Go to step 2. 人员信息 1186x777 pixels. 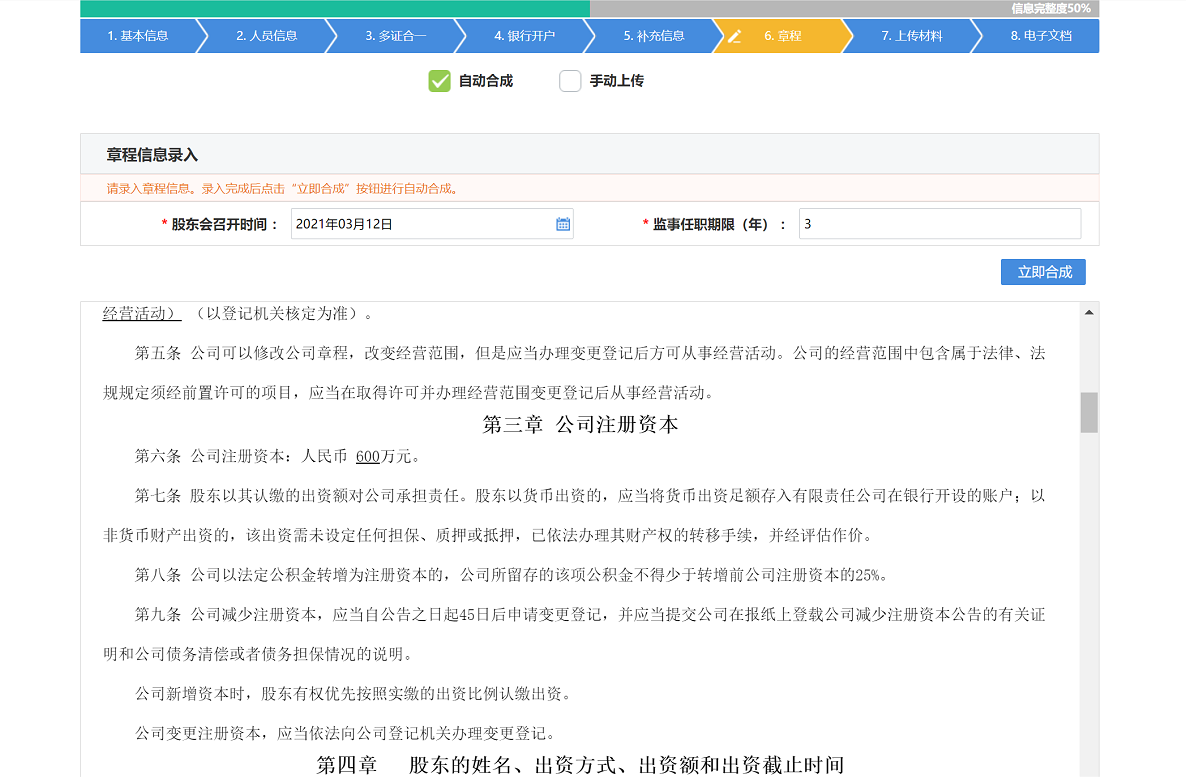266,36
